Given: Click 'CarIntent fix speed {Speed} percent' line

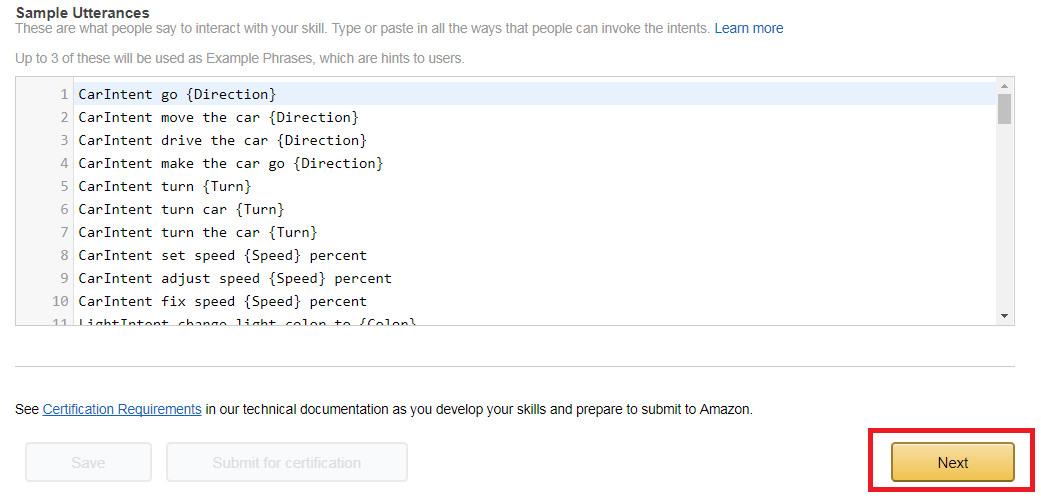Looking at the screenshot, I should click(535, 301).
